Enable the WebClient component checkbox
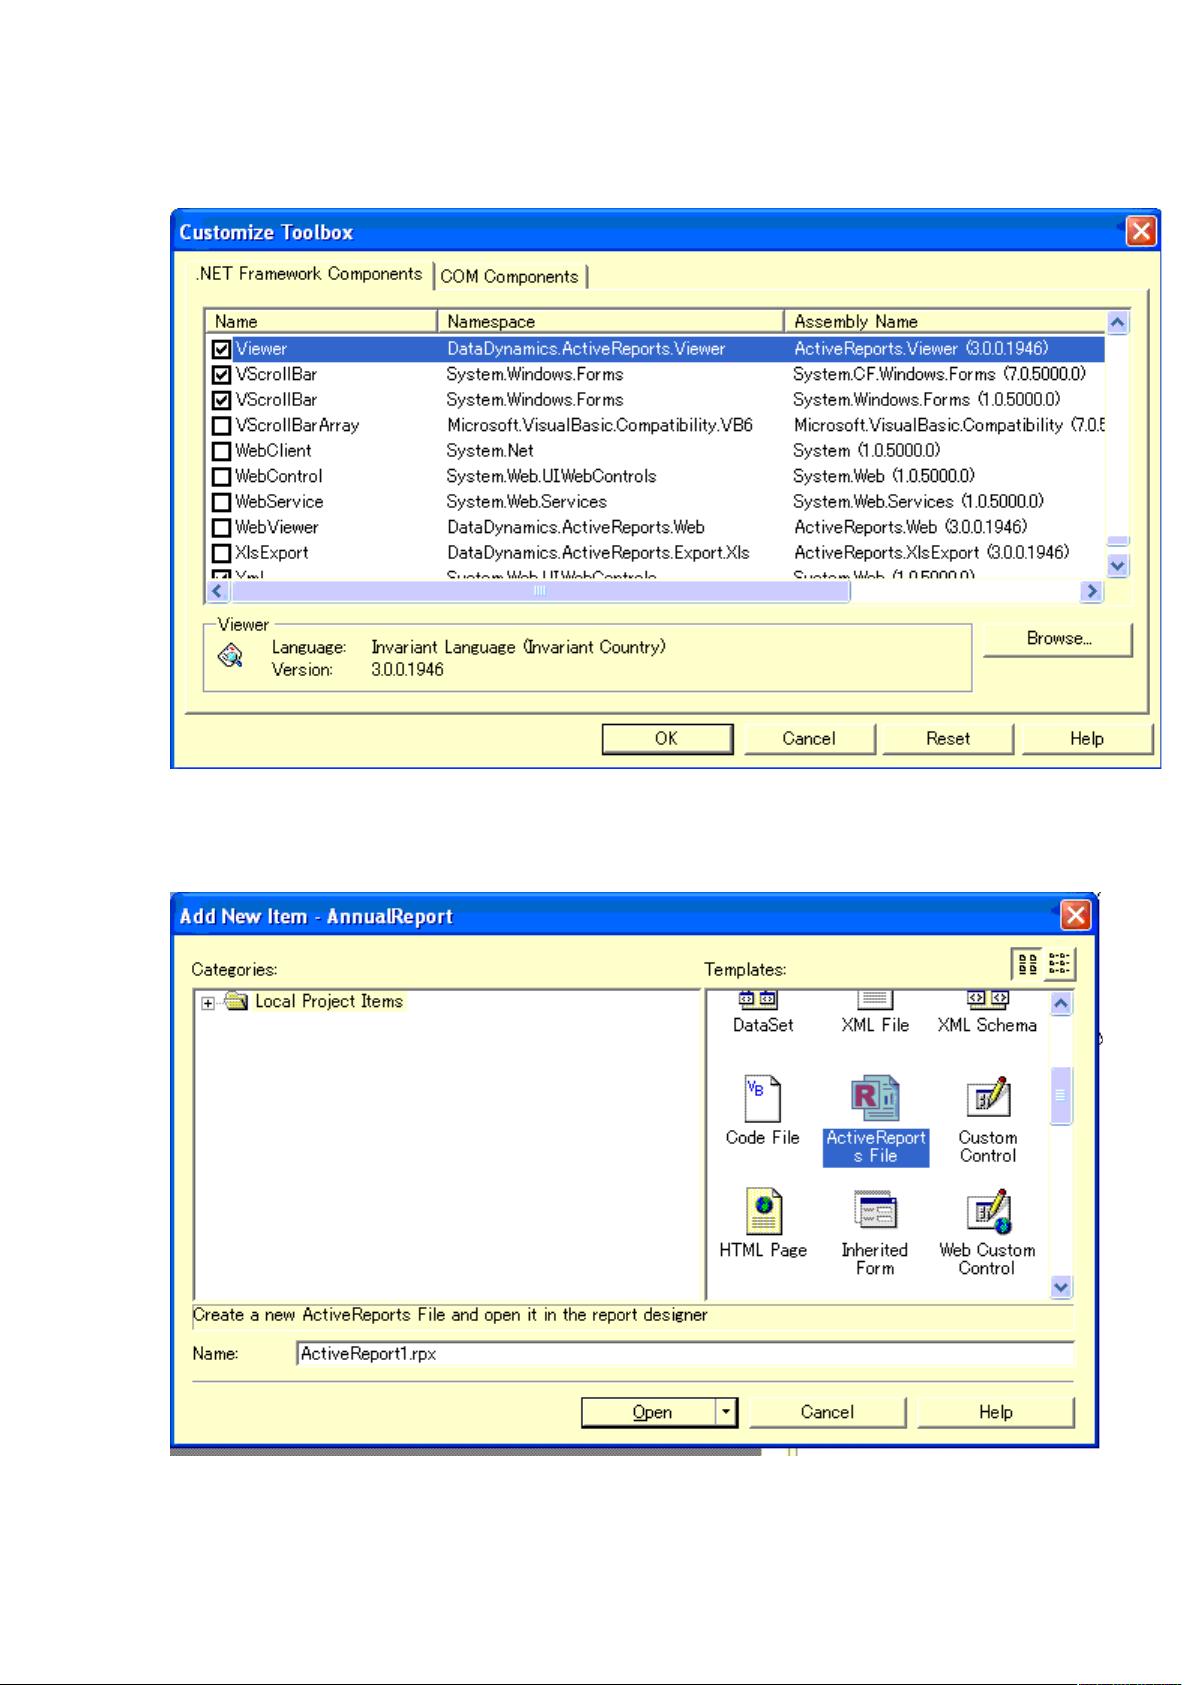The height and width of the screenshot is (1685, 1192). point(222,451)
